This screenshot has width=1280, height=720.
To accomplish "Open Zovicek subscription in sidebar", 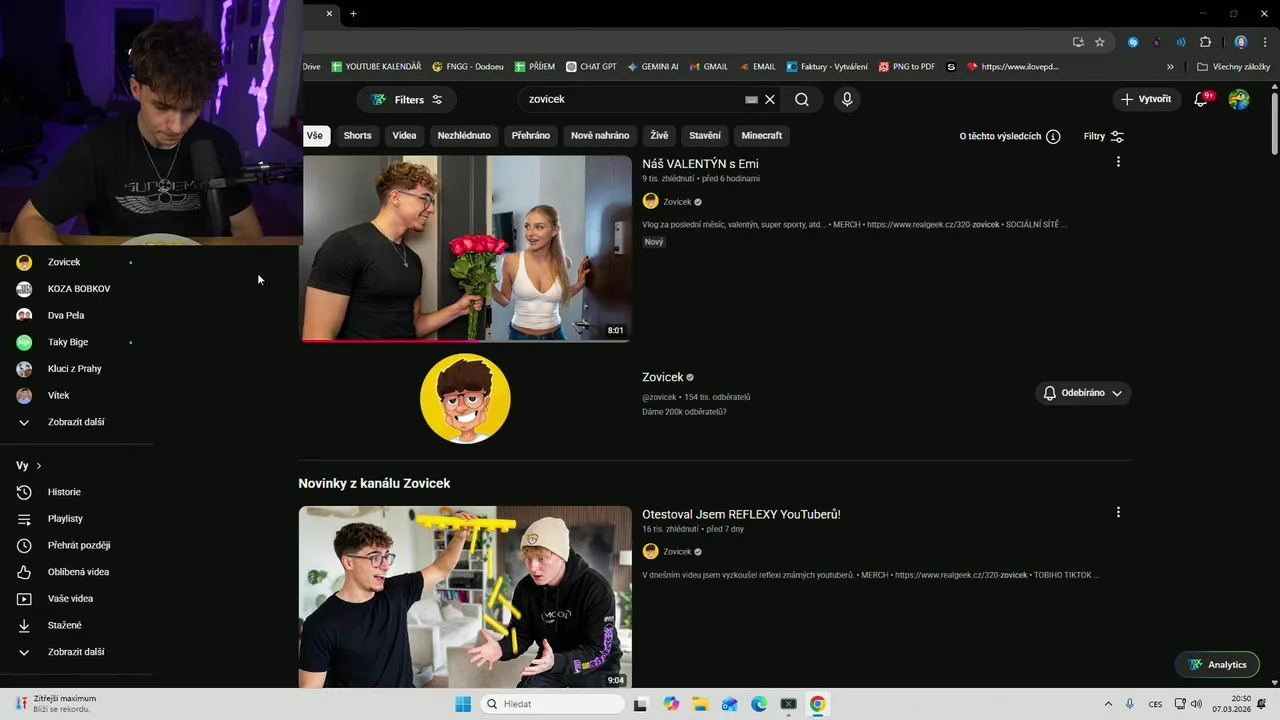I will click(x=77, y=262).
